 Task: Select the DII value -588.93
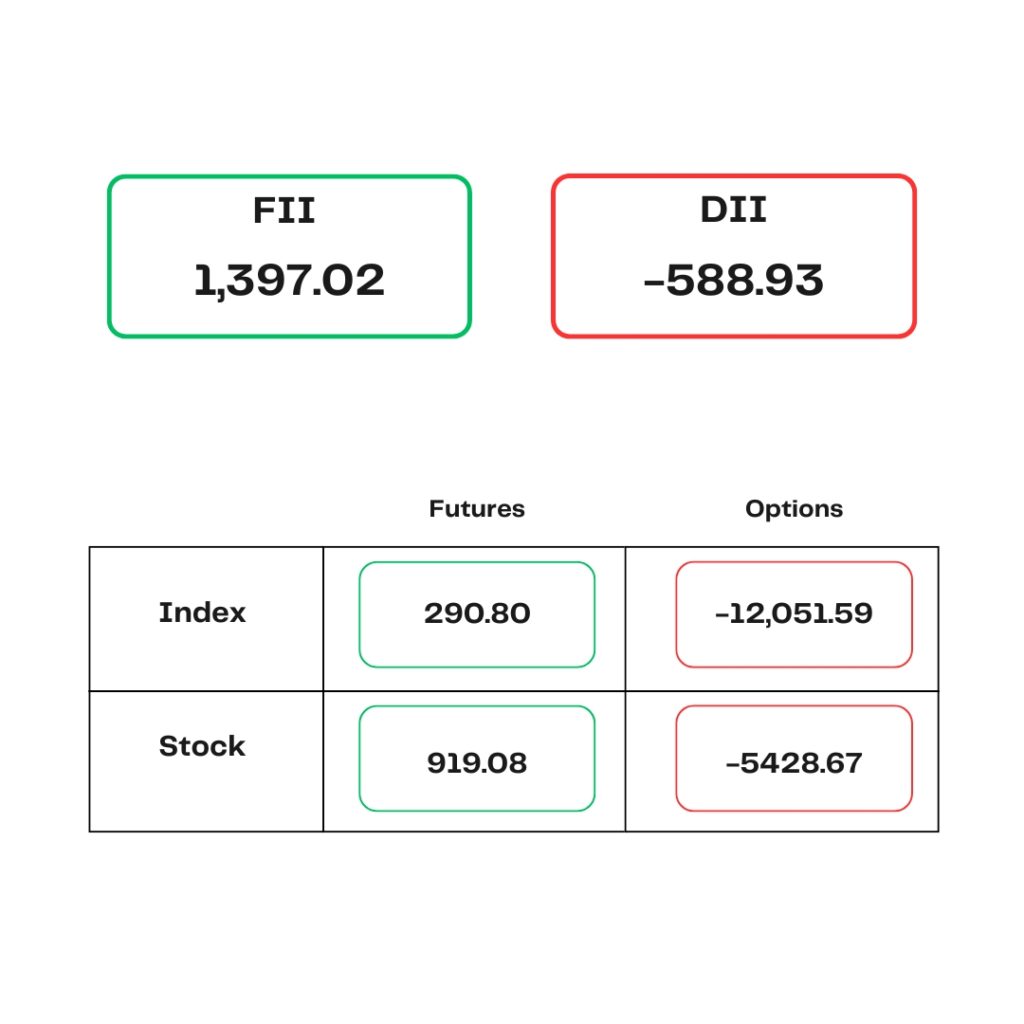733,281
